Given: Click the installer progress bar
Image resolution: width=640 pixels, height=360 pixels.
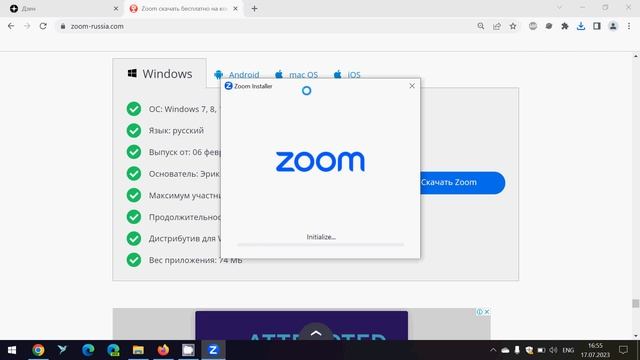Looking at the screenshot, I should pos(320,244).
